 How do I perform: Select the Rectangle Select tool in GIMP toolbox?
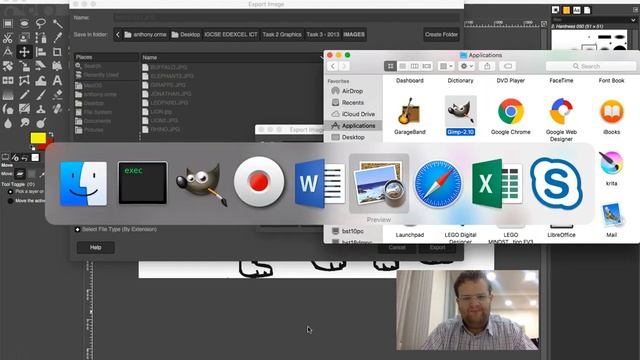tap(8, 23)
